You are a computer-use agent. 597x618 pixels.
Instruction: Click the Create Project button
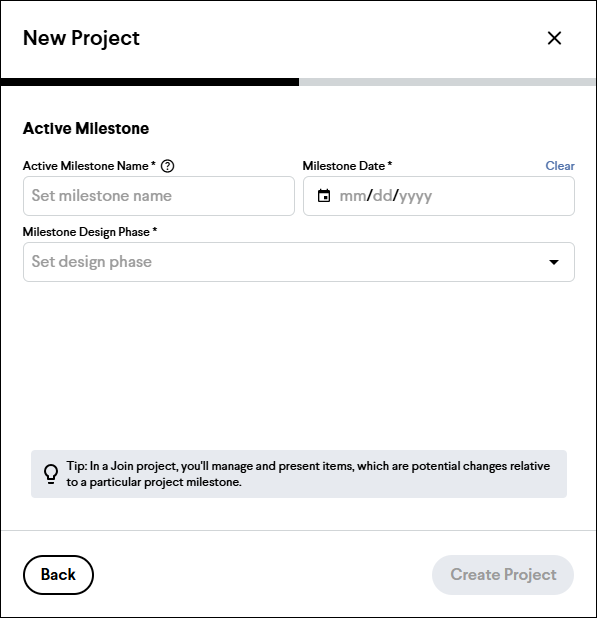(503, 575)
